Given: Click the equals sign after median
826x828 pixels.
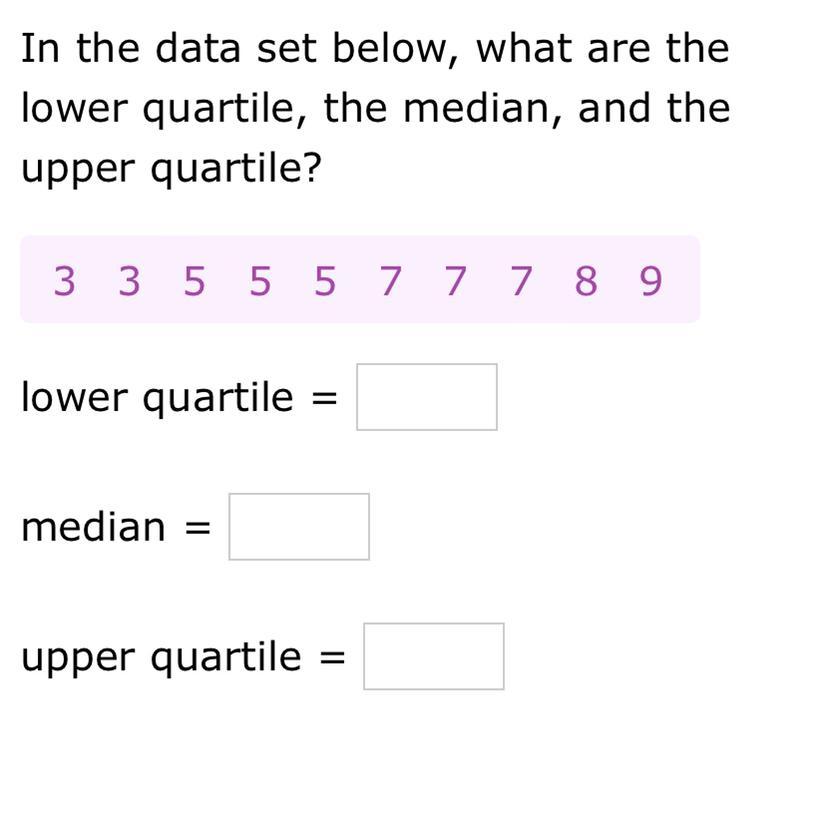Looking at the screenshot, I should 198,528.
